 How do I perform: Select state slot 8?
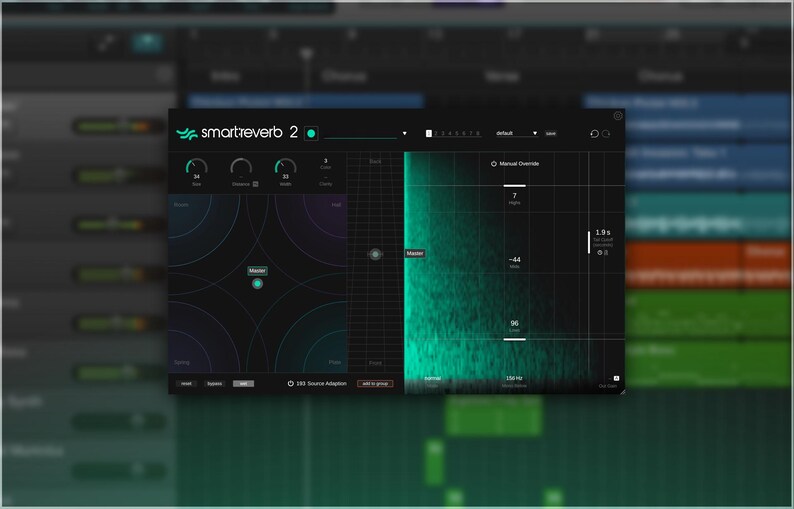pyautogui.click(x=478, y=134)
